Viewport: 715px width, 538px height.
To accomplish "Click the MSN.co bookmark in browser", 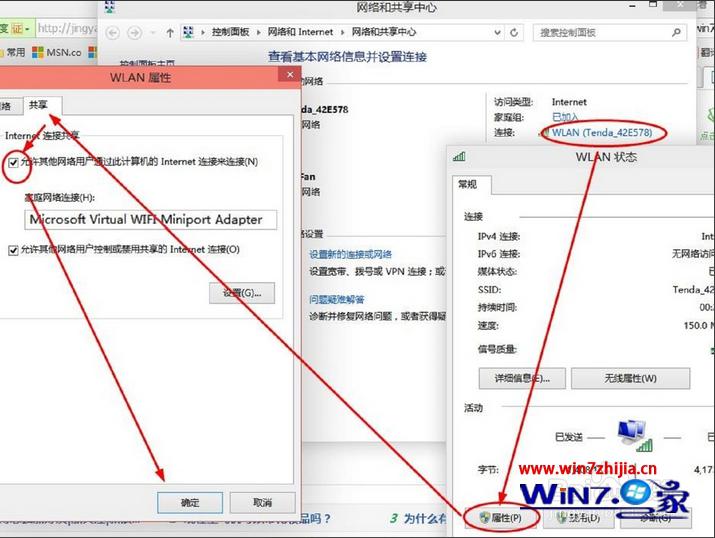I will coord(57,52).
